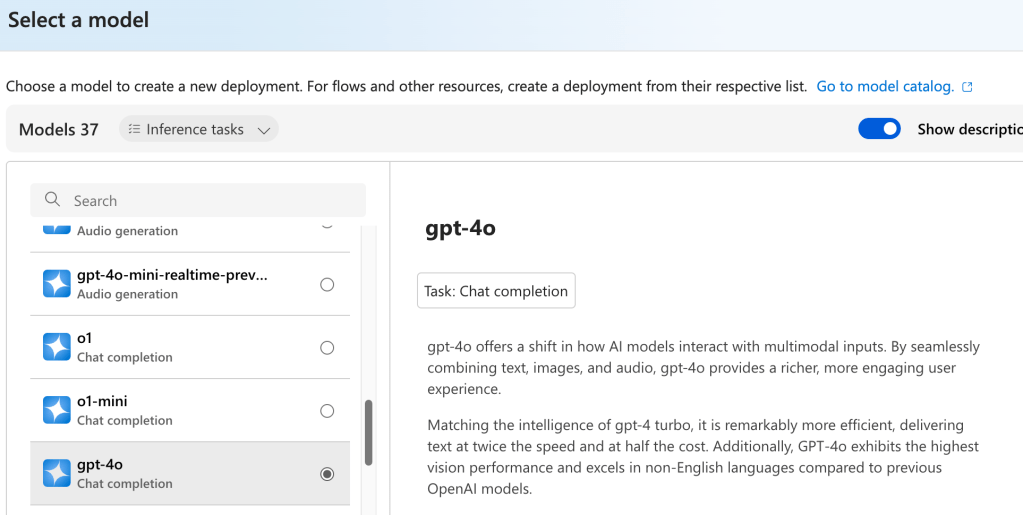1023x515 pixels.
Task: Click external link icon beside model catalog
Action: (x=967, y=87)
